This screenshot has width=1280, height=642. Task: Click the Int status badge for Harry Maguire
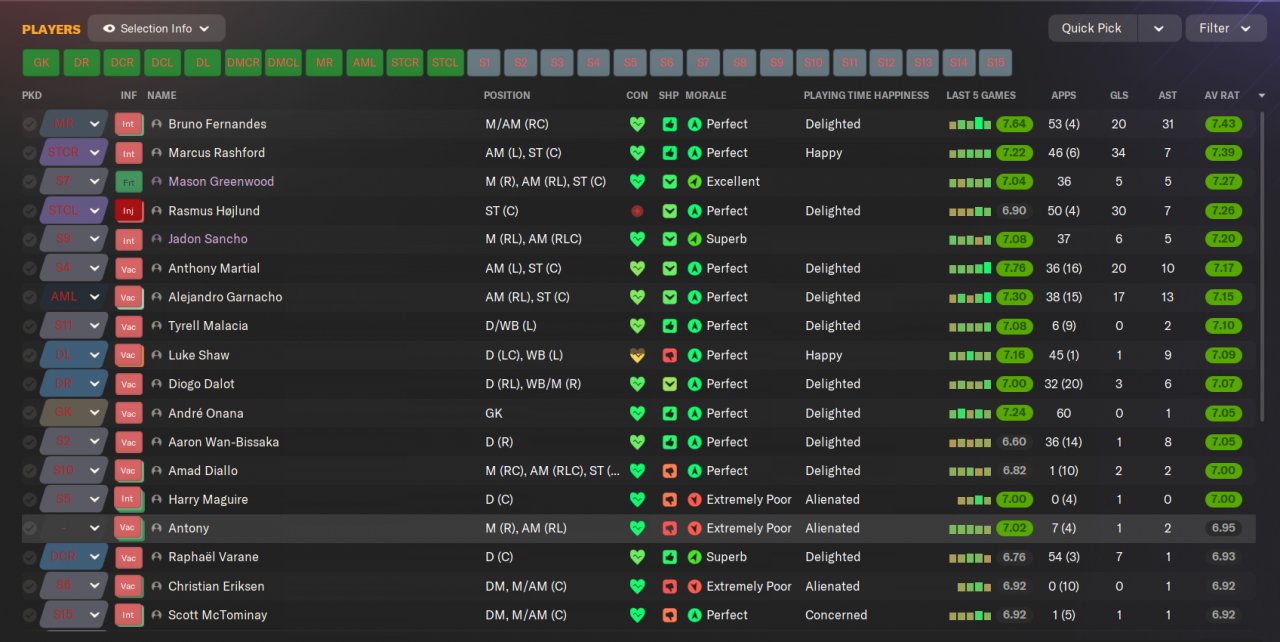[x=129, y=499]
